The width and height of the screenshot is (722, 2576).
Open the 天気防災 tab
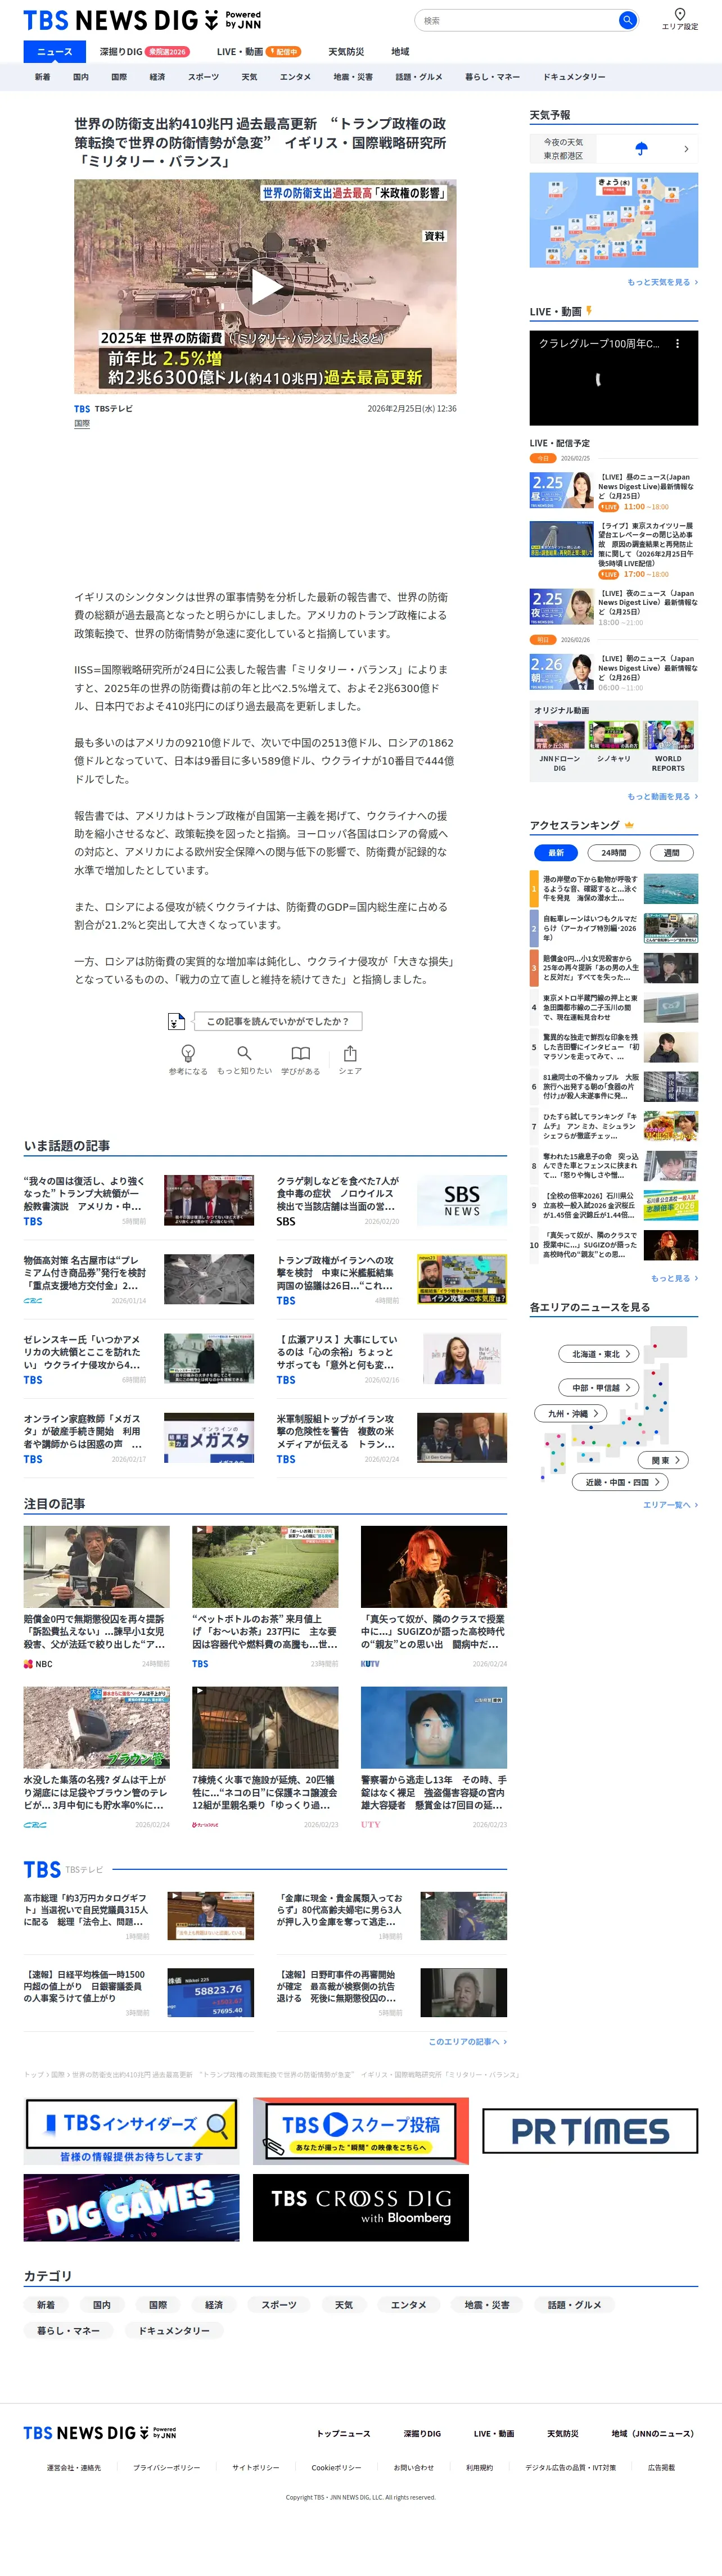346,52
